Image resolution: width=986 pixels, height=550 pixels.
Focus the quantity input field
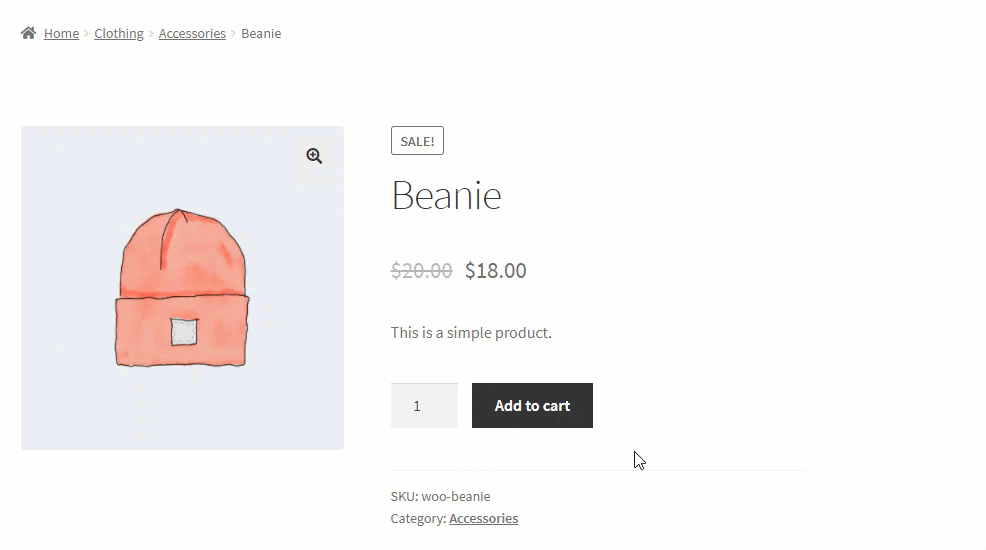pyautogui.click(x=424, y=405)
